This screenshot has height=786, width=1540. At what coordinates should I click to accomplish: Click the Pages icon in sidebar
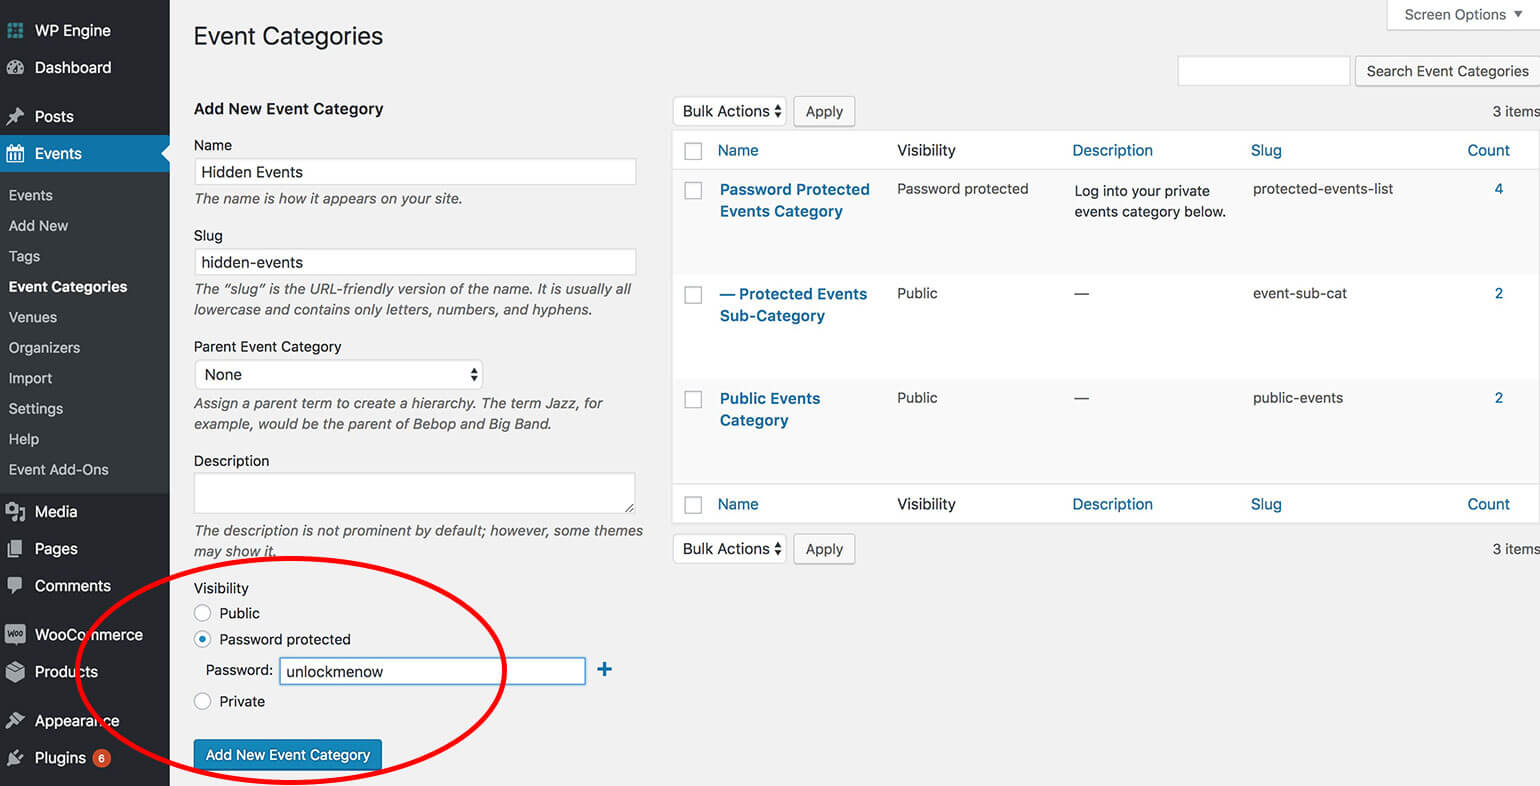click(x=15, y=549)
